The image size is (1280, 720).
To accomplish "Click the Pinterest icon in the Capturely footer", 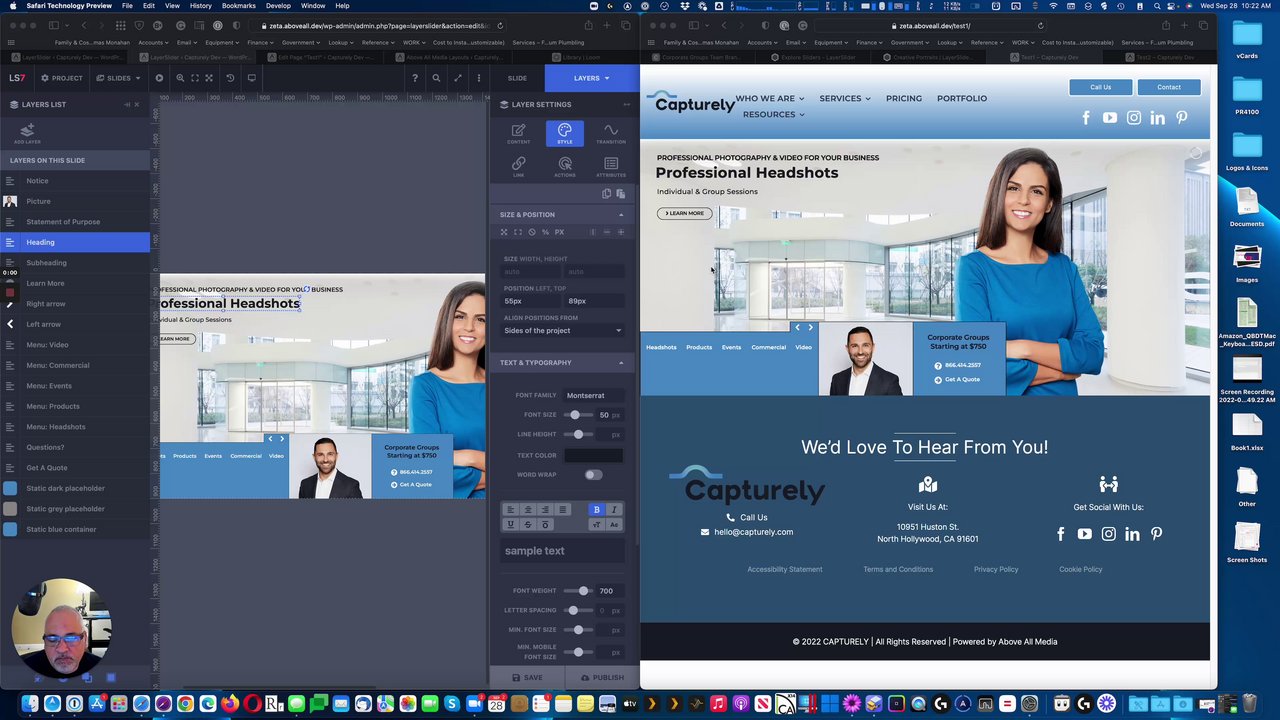I will point(1156,534).
